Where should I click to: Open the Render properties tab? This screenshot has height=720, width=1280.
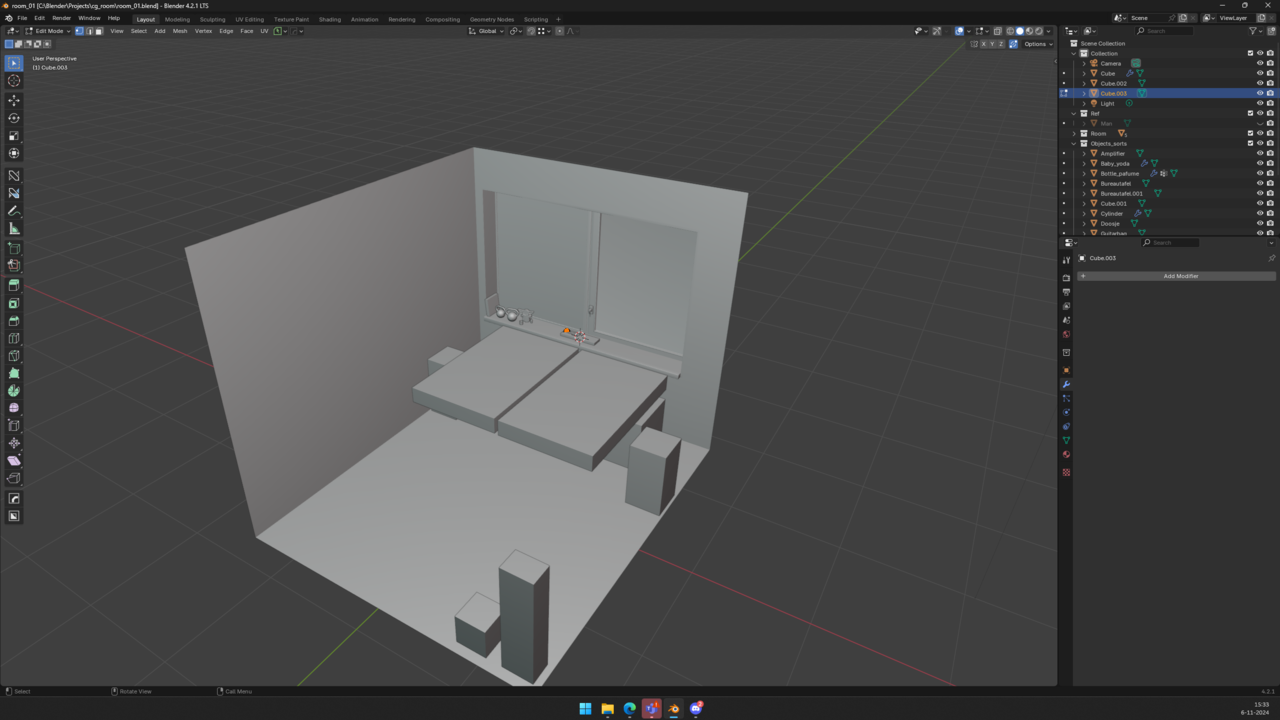[1066, 278]
